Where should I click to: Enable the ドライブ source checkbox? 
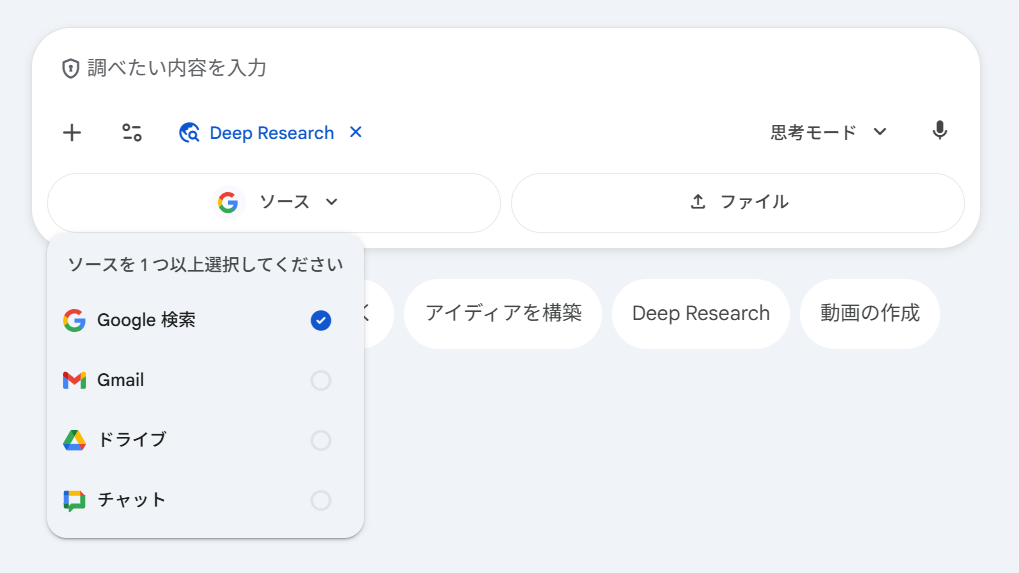point(320,440)
